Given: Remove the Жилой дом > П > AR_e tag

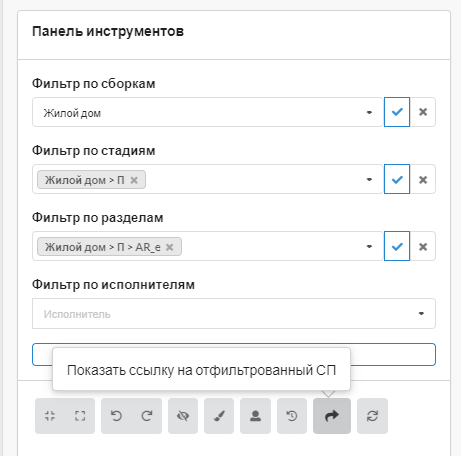Looking at the screenshot, I should [170, 247].
